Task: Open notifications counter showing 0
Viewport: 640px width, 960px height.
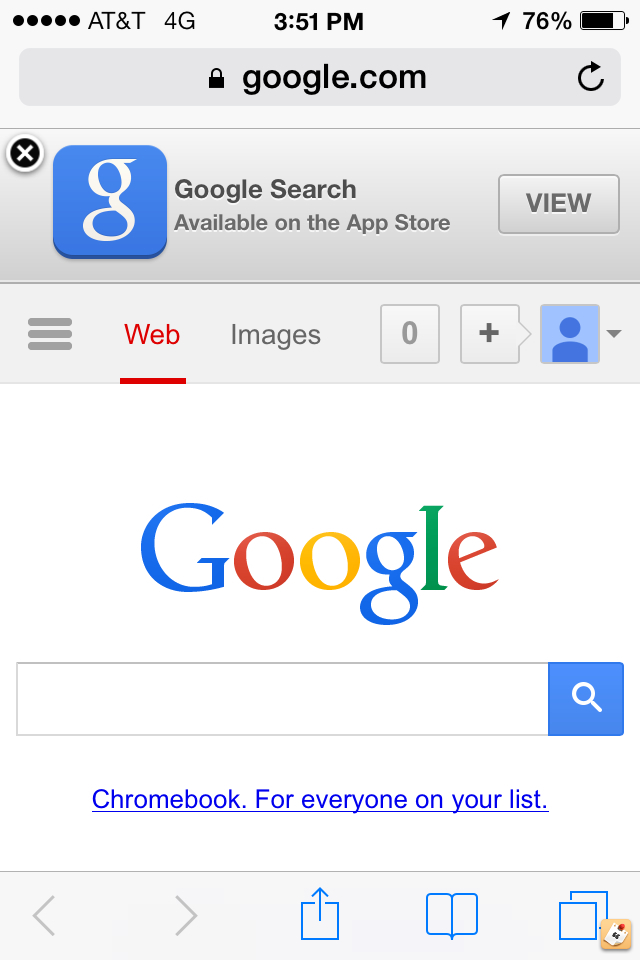Action: pyautogui.click(x=410, y=334)
